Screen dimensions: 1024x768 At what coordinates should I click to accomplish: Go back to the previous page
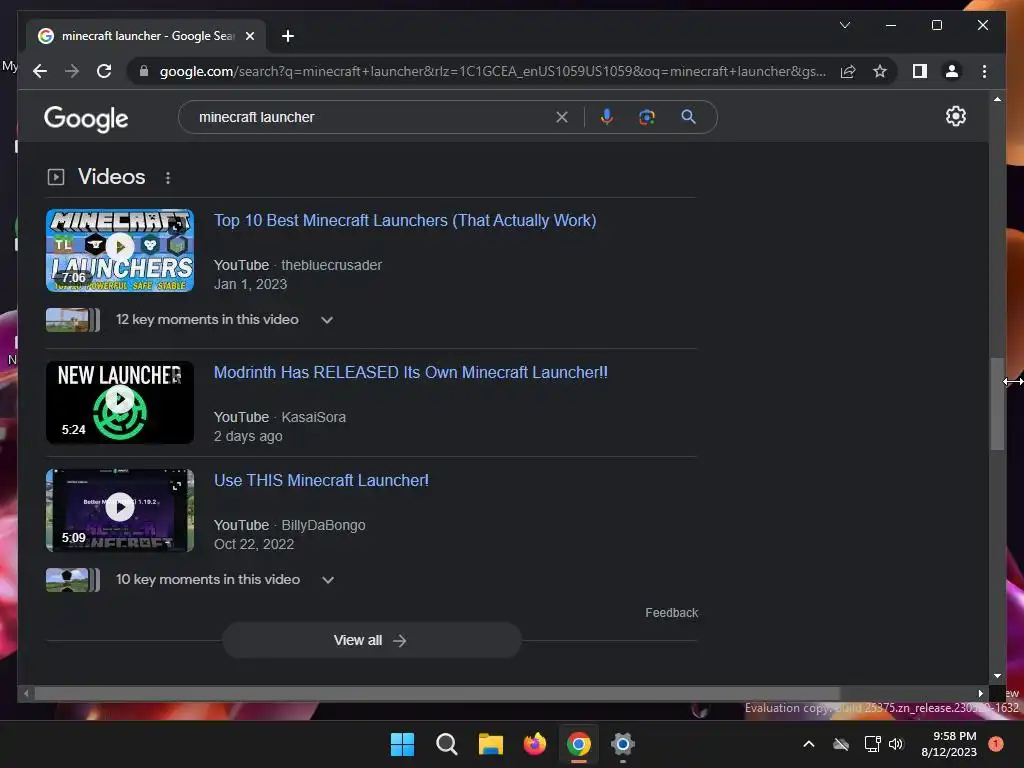tap(40, 71)
